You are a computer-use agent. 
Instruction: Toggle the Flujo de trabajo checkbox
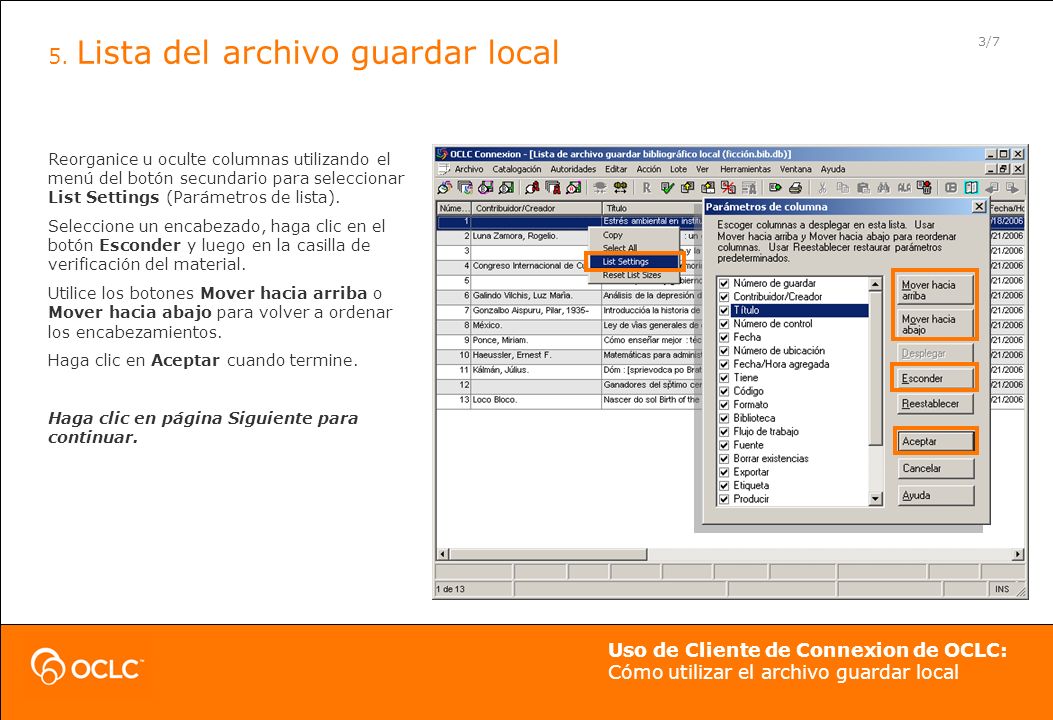tap(724, 431)
